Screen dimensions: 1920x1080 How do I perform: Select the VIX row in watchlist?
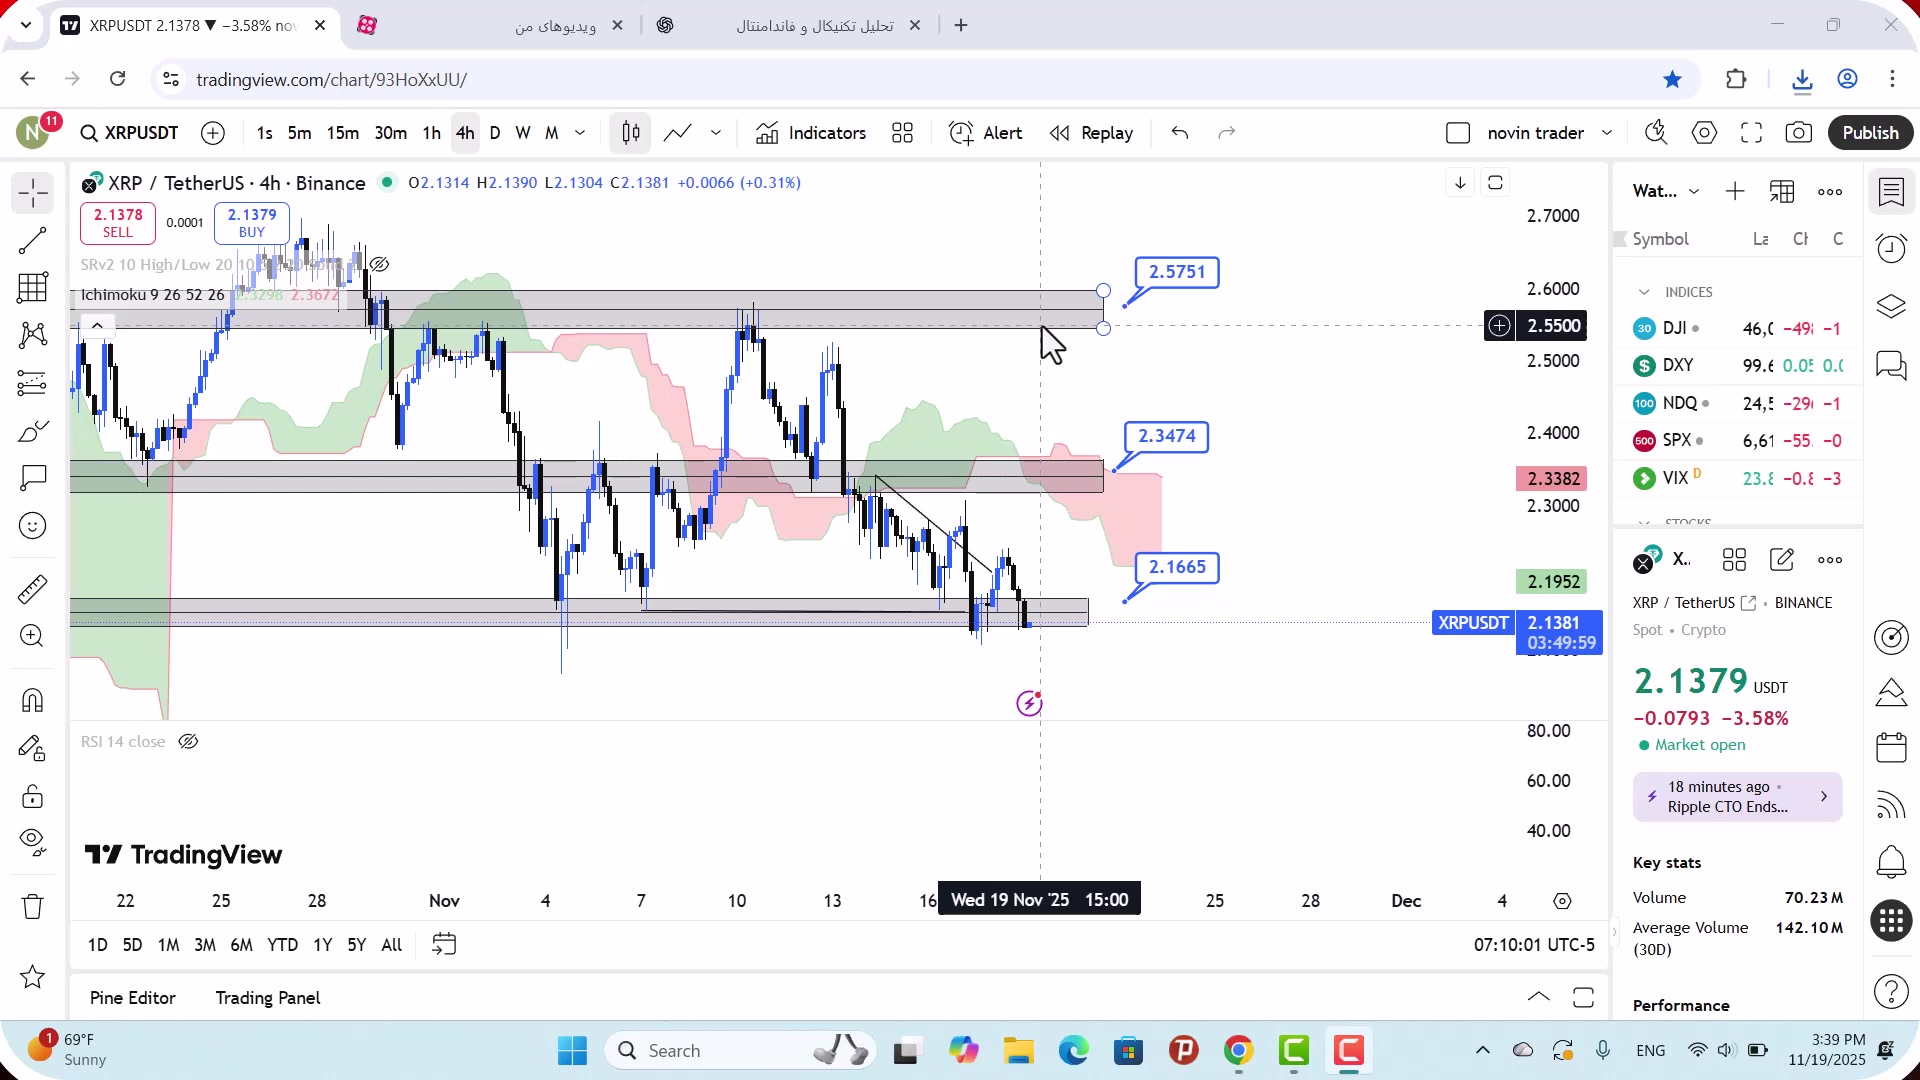coord(1737,478)
